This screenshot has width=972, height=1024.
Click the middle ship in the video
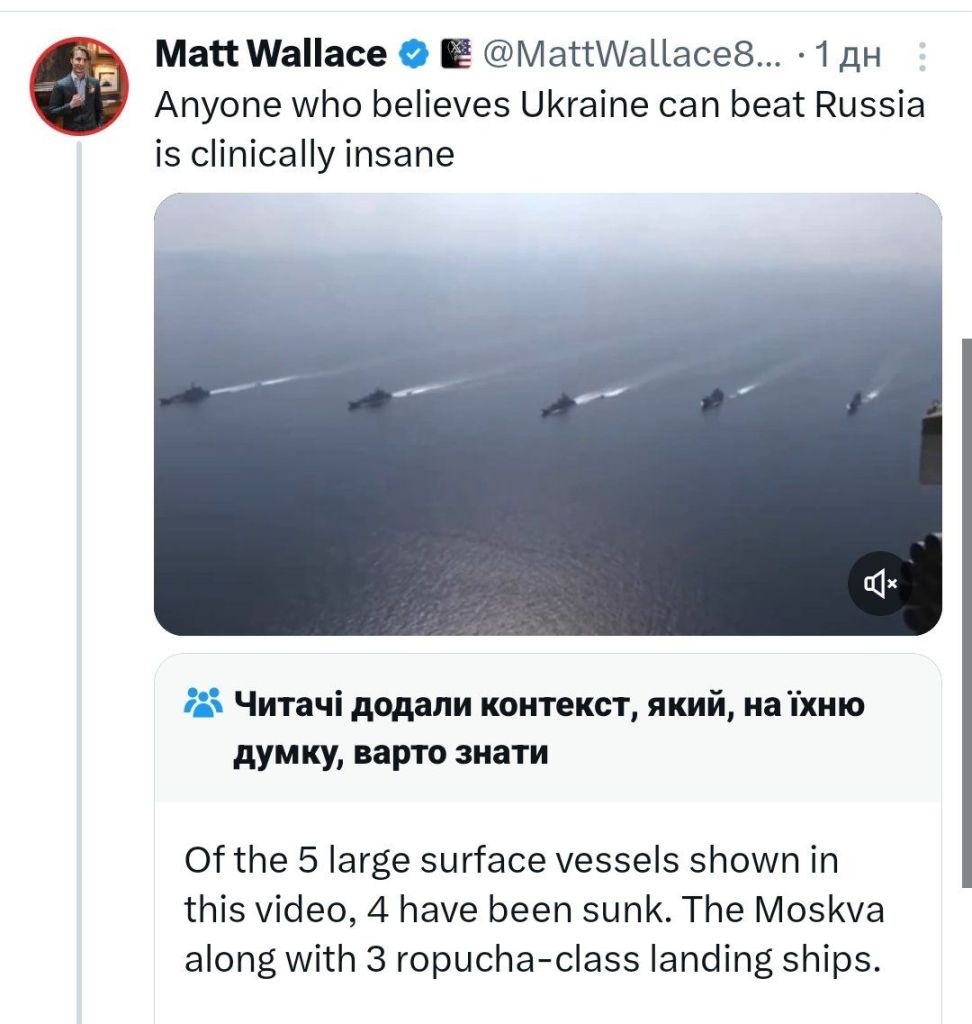tap(559, 404)
